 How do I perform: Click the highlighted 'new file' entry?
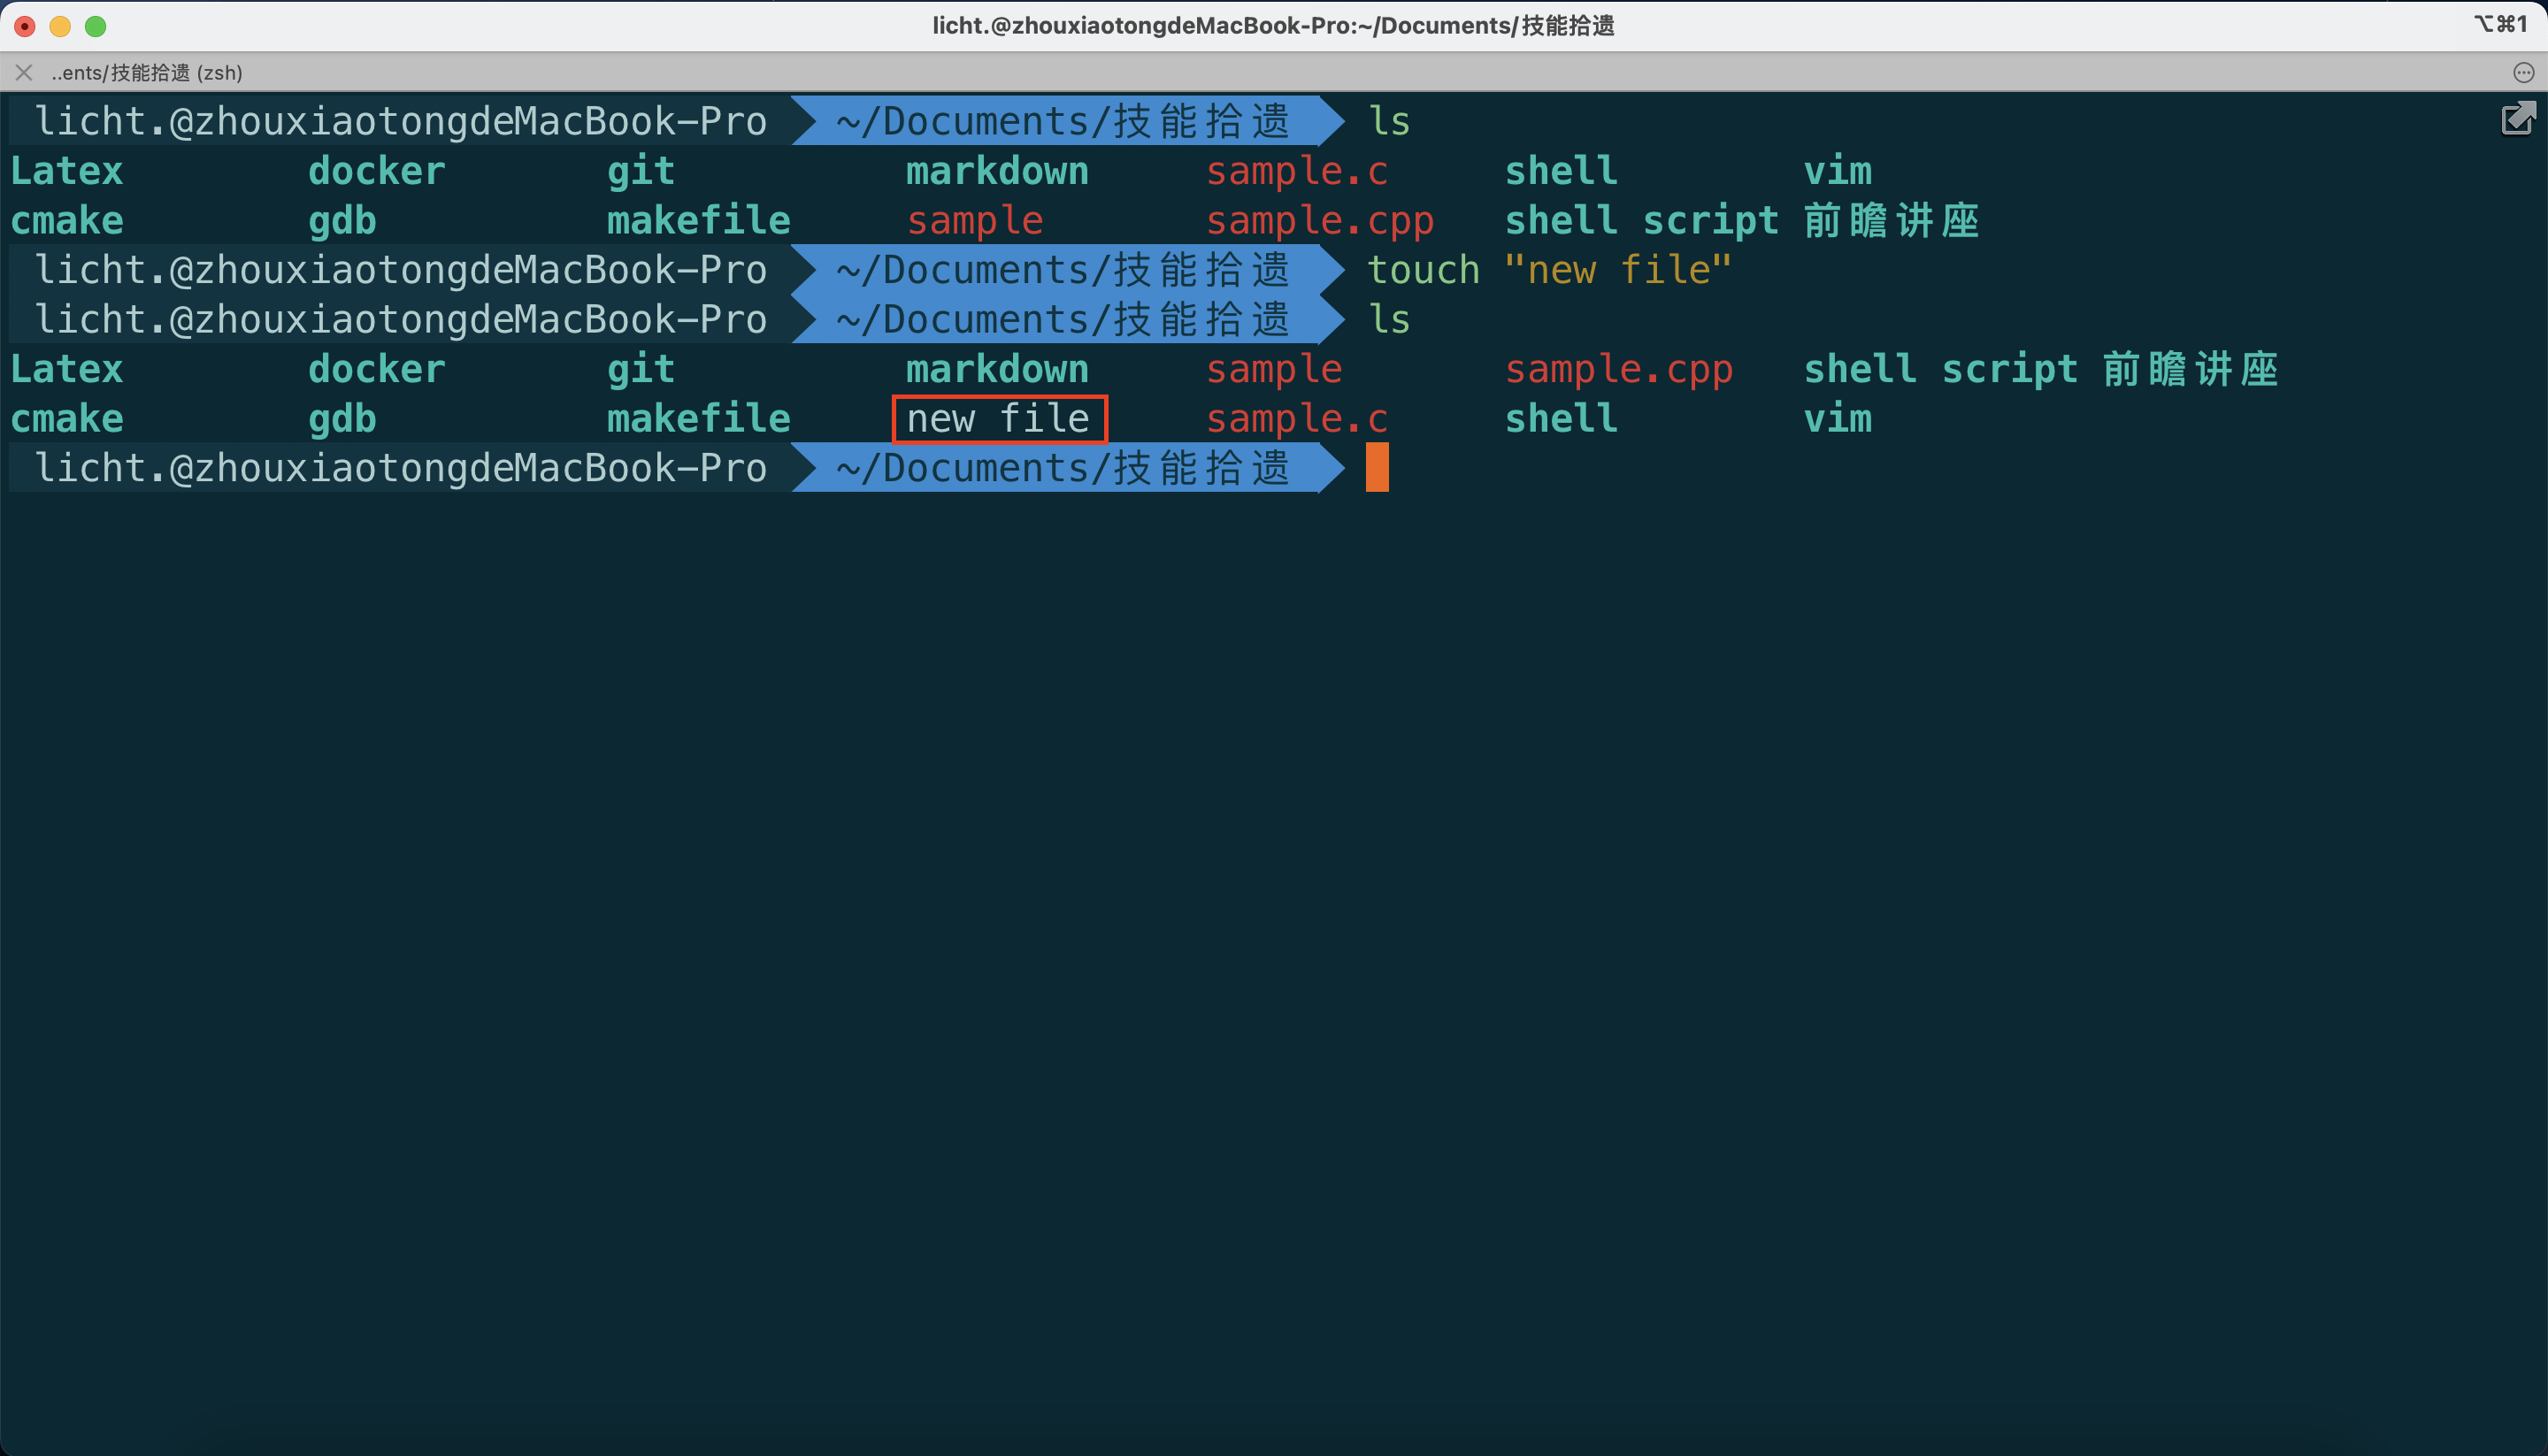pos(999,419)
